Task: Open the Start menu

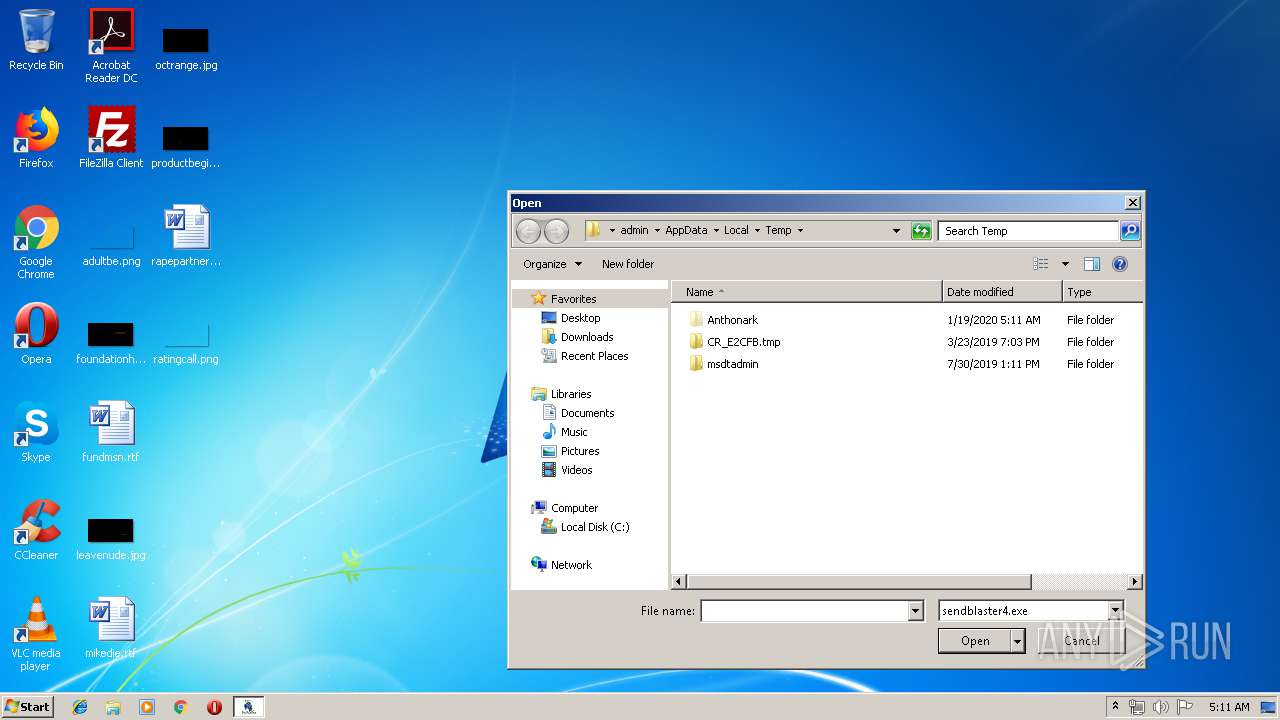Action: coord(27,707)
